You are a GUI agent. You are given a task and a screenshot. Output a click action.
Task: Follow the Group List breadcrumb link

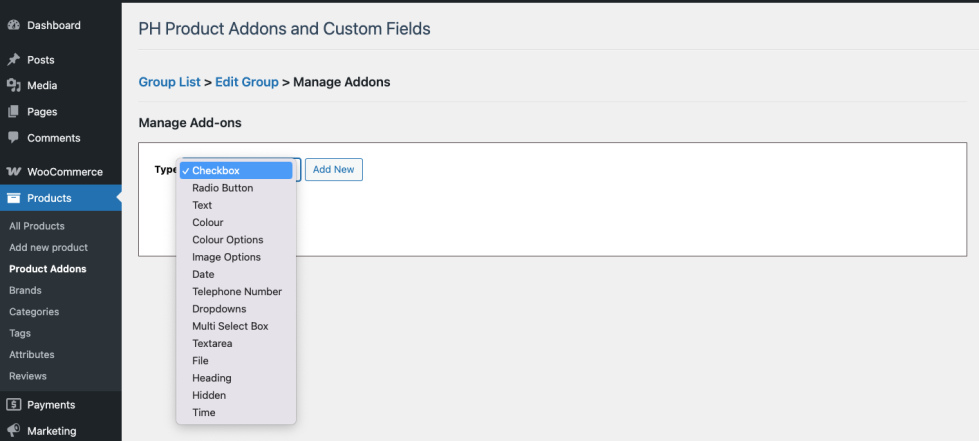click(x=170, y=82)
